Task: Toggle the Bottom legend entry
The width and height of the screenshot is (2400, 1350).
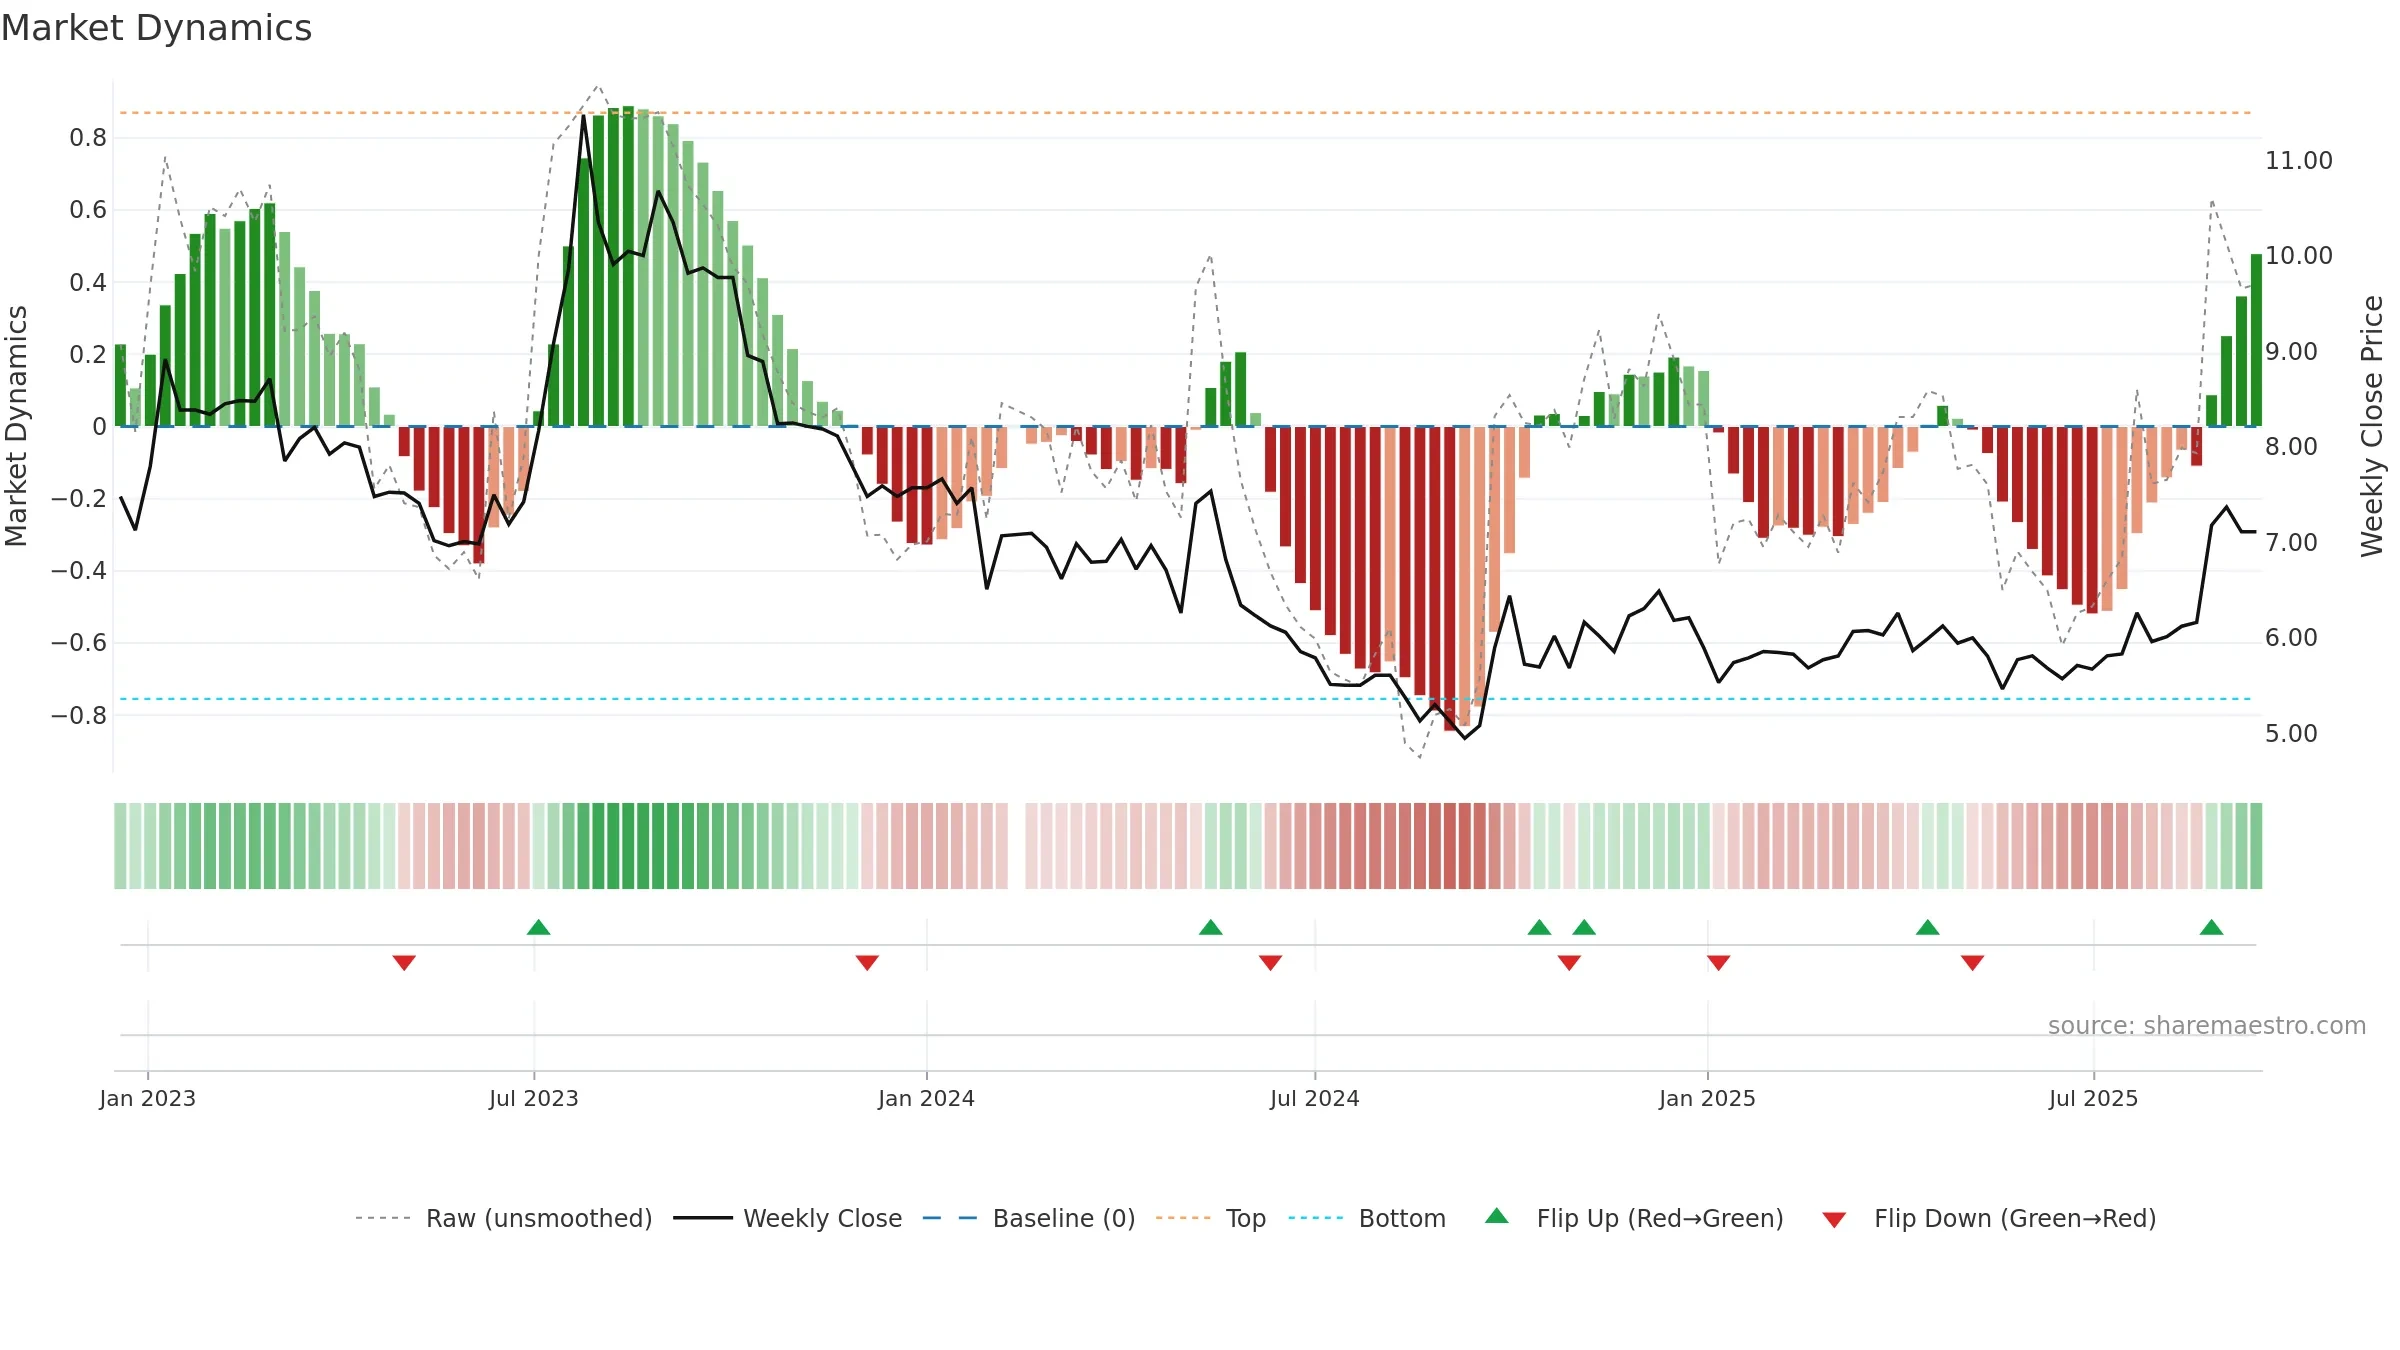Action: point(1402,1218)
